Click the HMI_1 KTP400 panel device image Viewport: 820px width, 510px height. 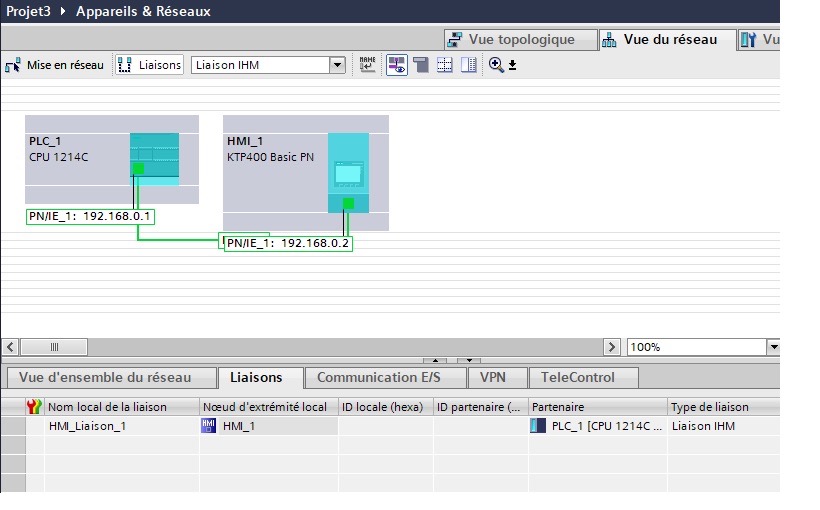(348, 172)
